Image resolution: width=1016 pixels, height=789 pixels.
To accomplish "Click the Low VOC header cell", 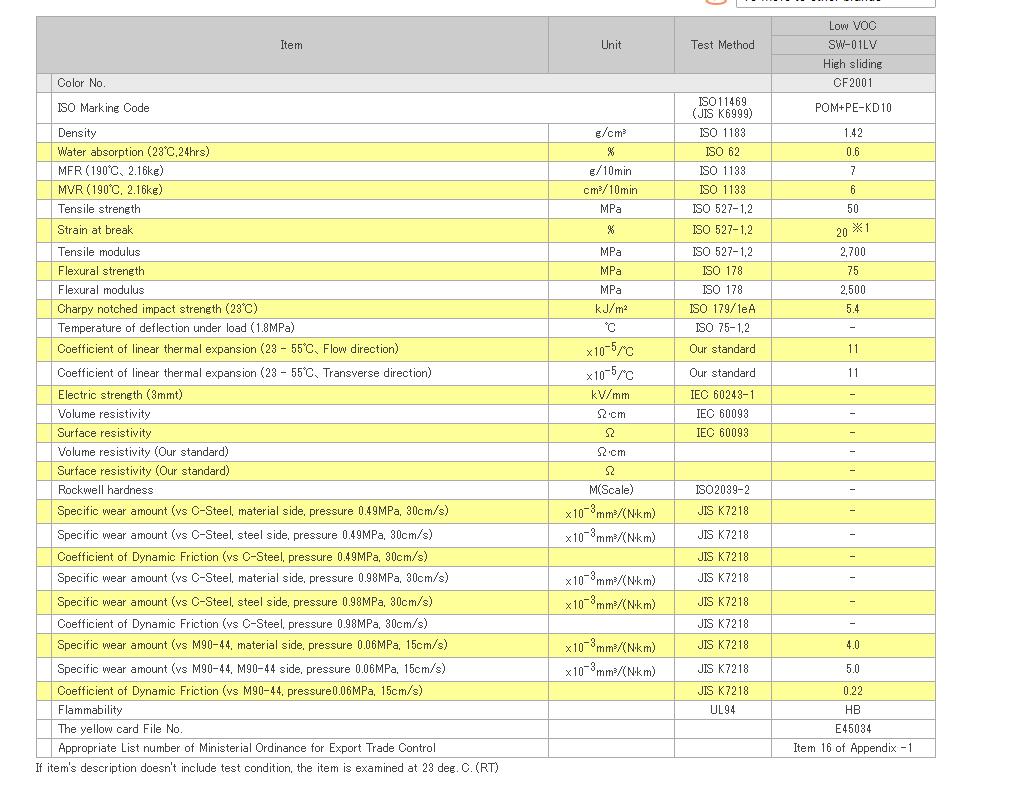I will 853,26.
